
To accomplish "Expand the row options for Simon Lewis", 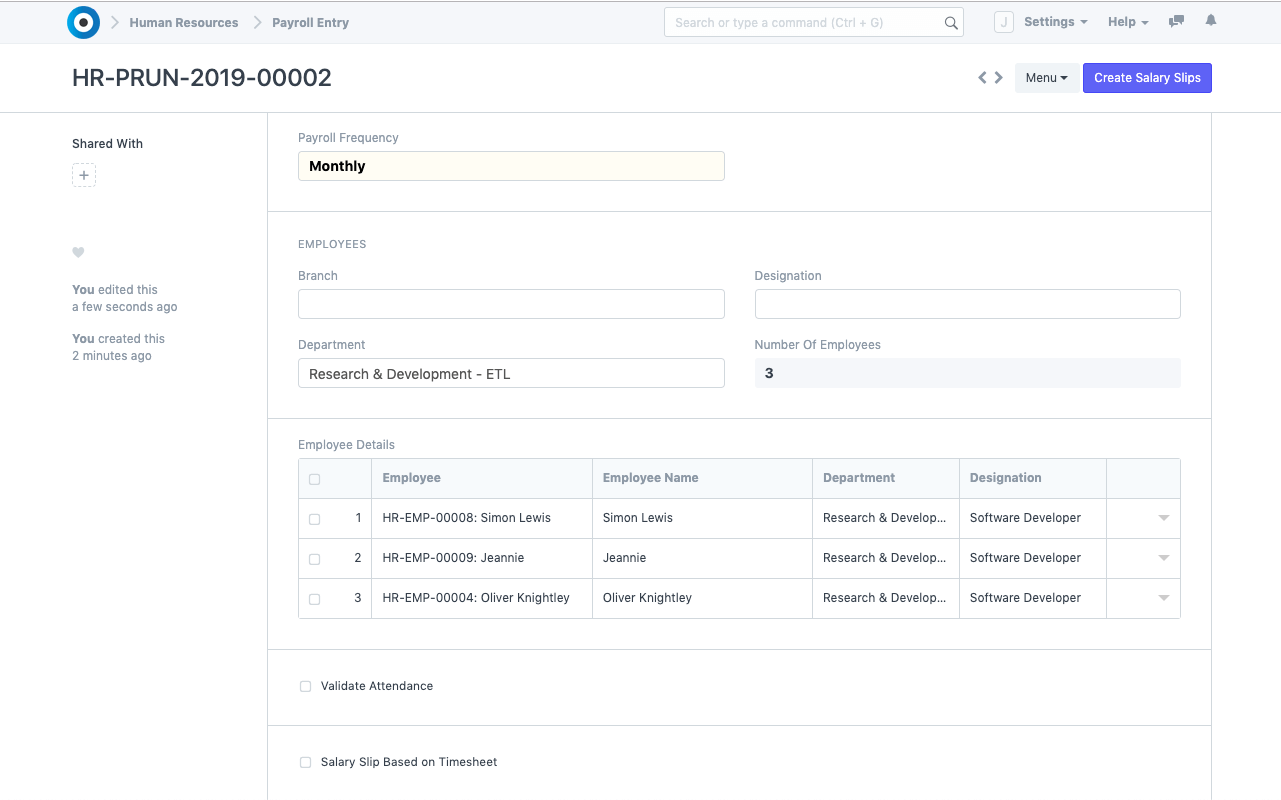I will click(x=1162, y=518).
